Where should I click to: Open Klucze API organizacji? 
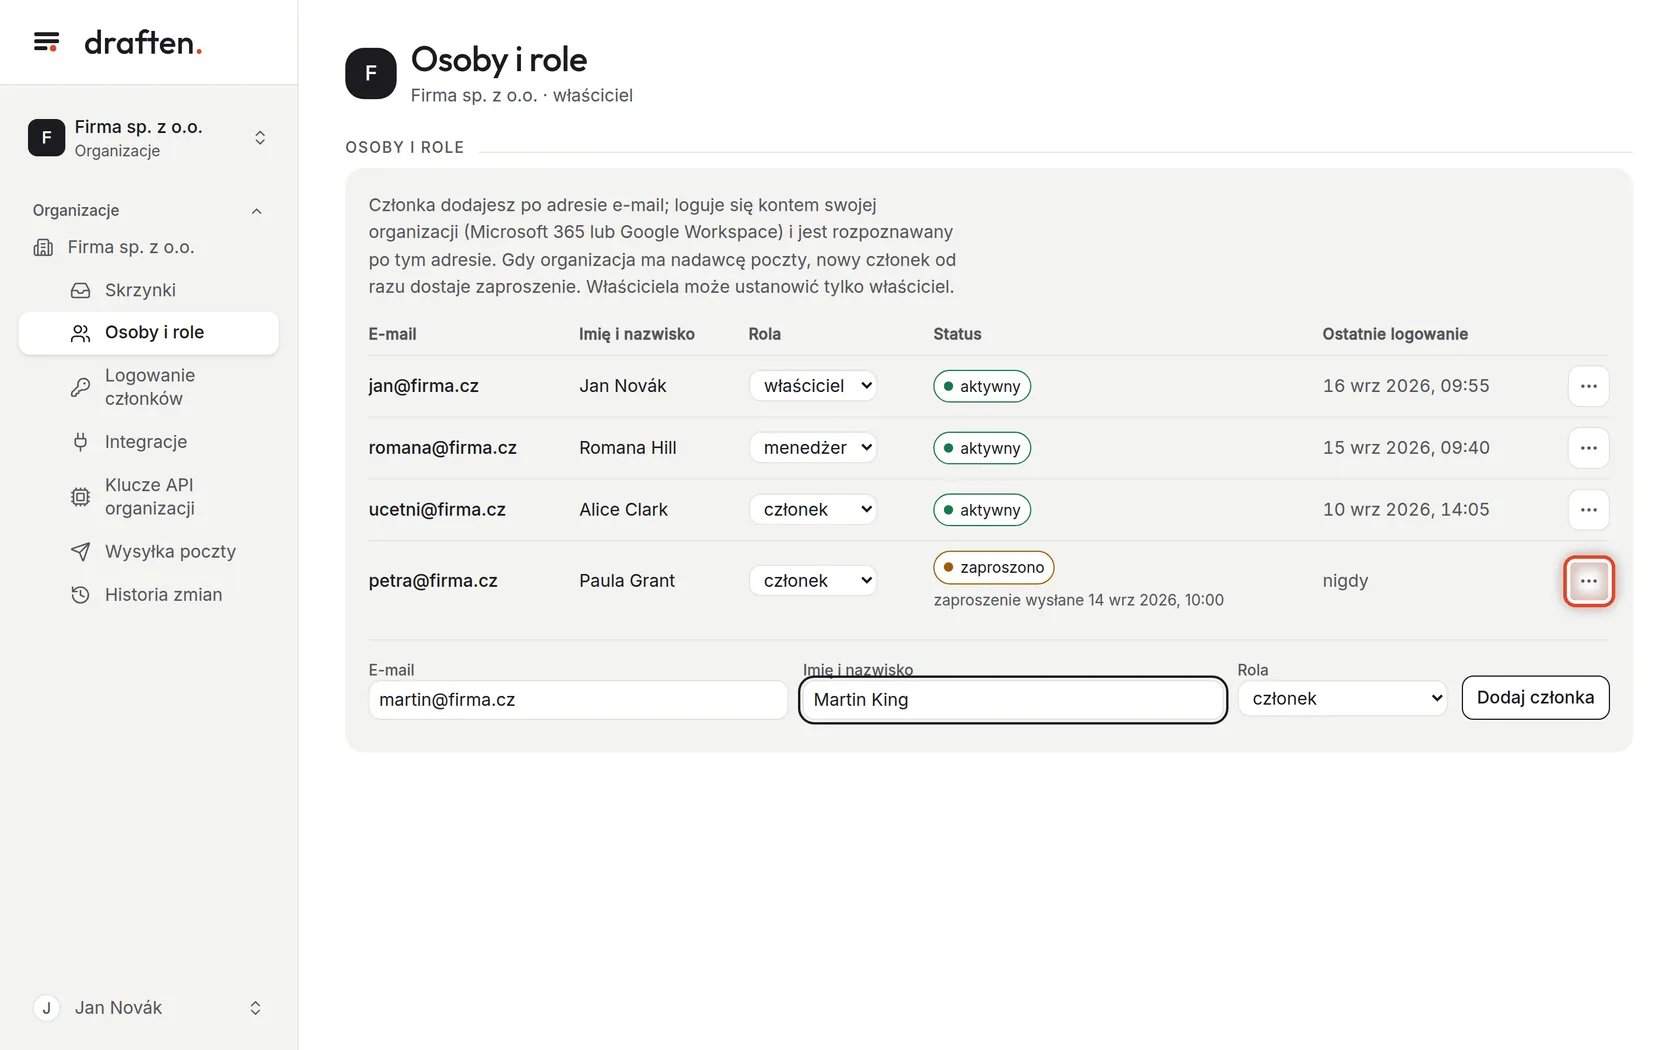coord(148,497)
